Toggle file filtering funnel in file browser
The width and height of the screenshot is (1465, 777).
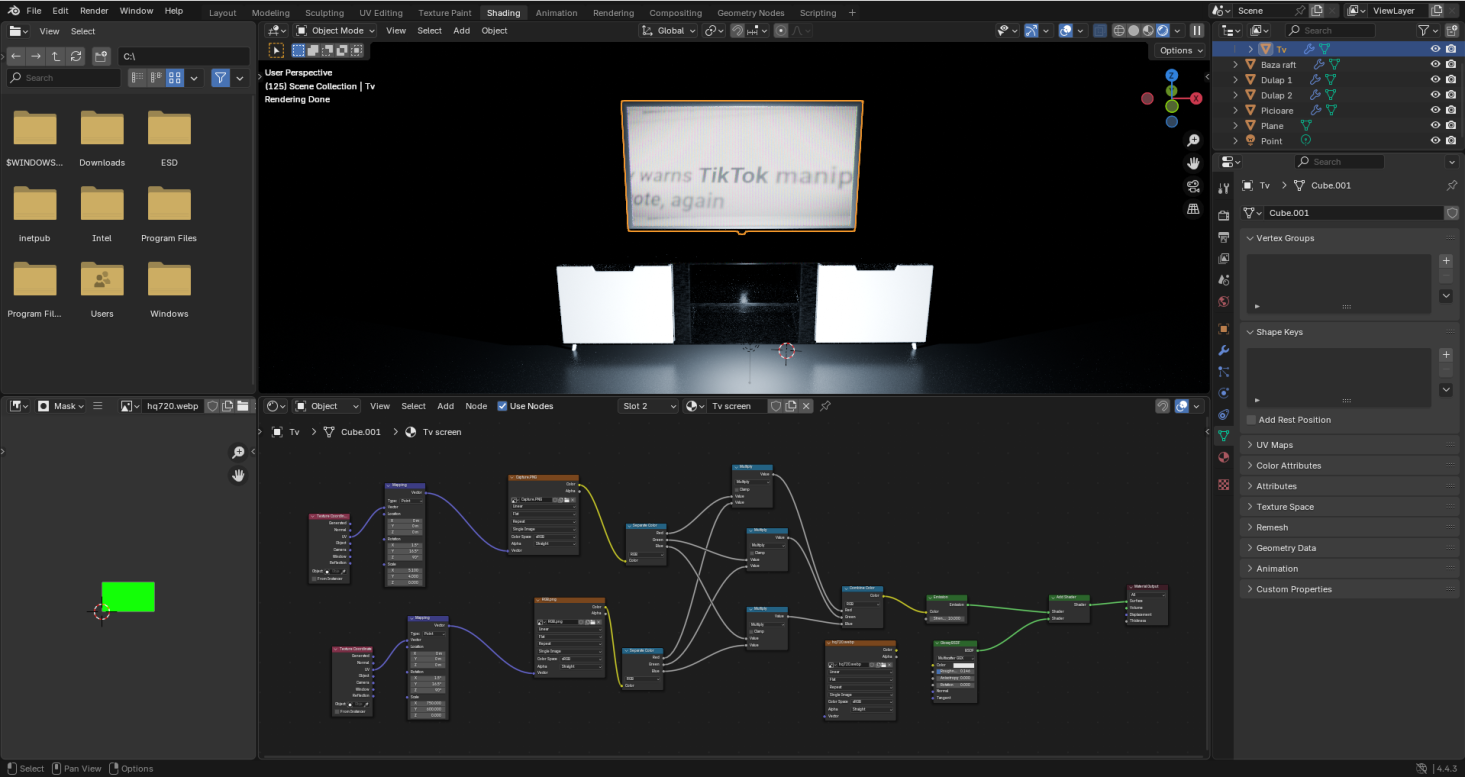pos(221,77)
